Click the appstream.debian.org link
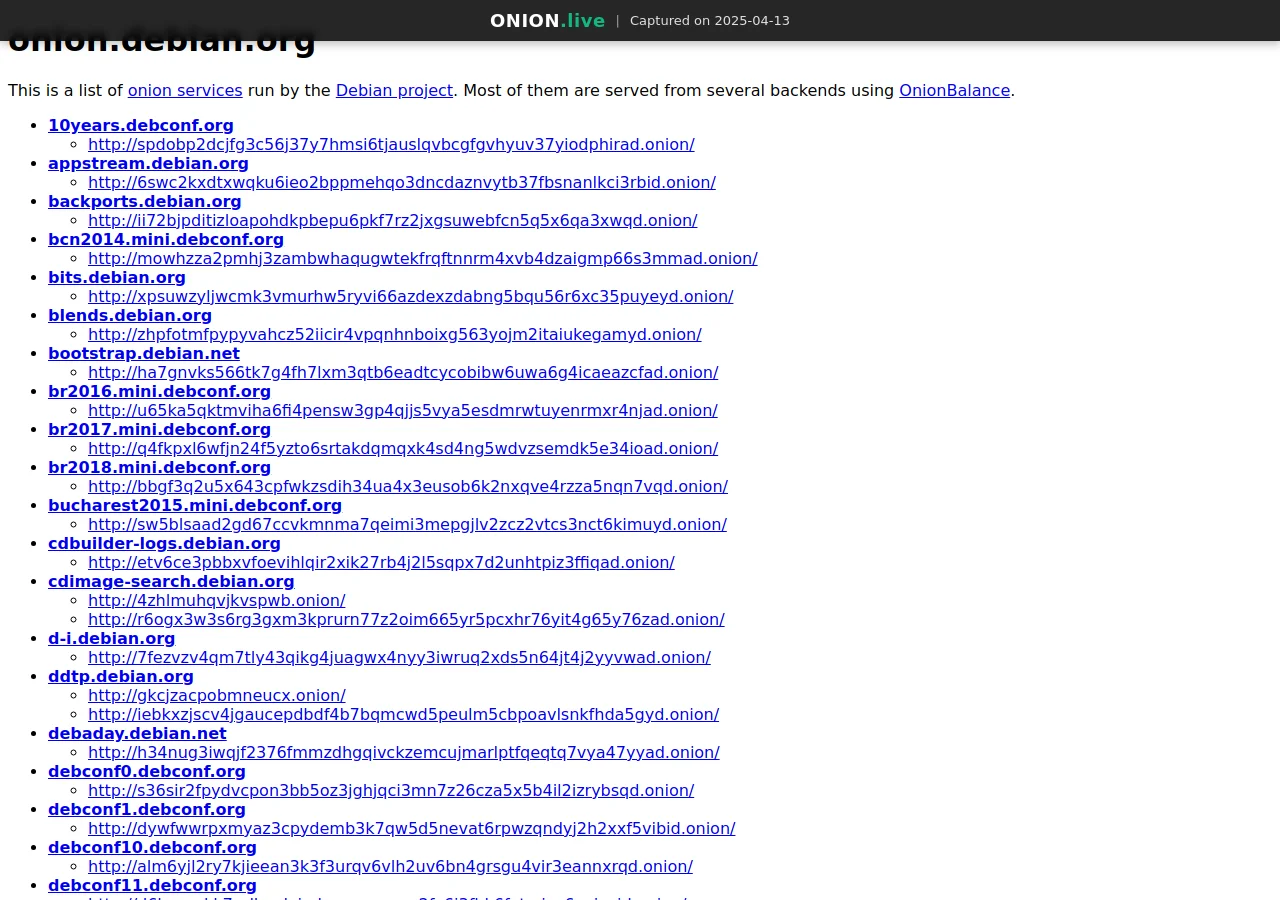1280x900 pixels. tap(148, 163)
